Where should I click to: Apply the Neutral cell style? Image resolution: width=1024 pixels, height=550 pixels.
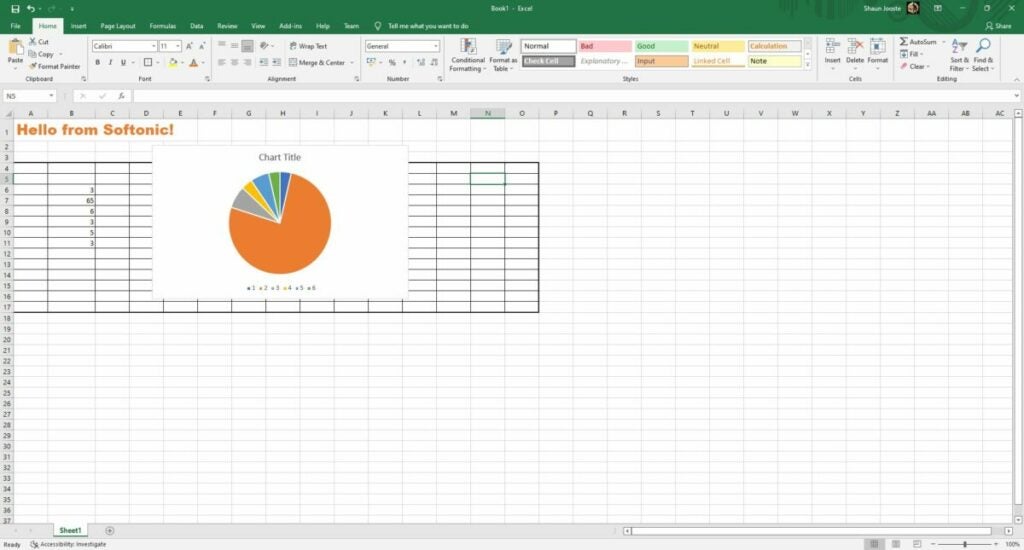[718, 46]
